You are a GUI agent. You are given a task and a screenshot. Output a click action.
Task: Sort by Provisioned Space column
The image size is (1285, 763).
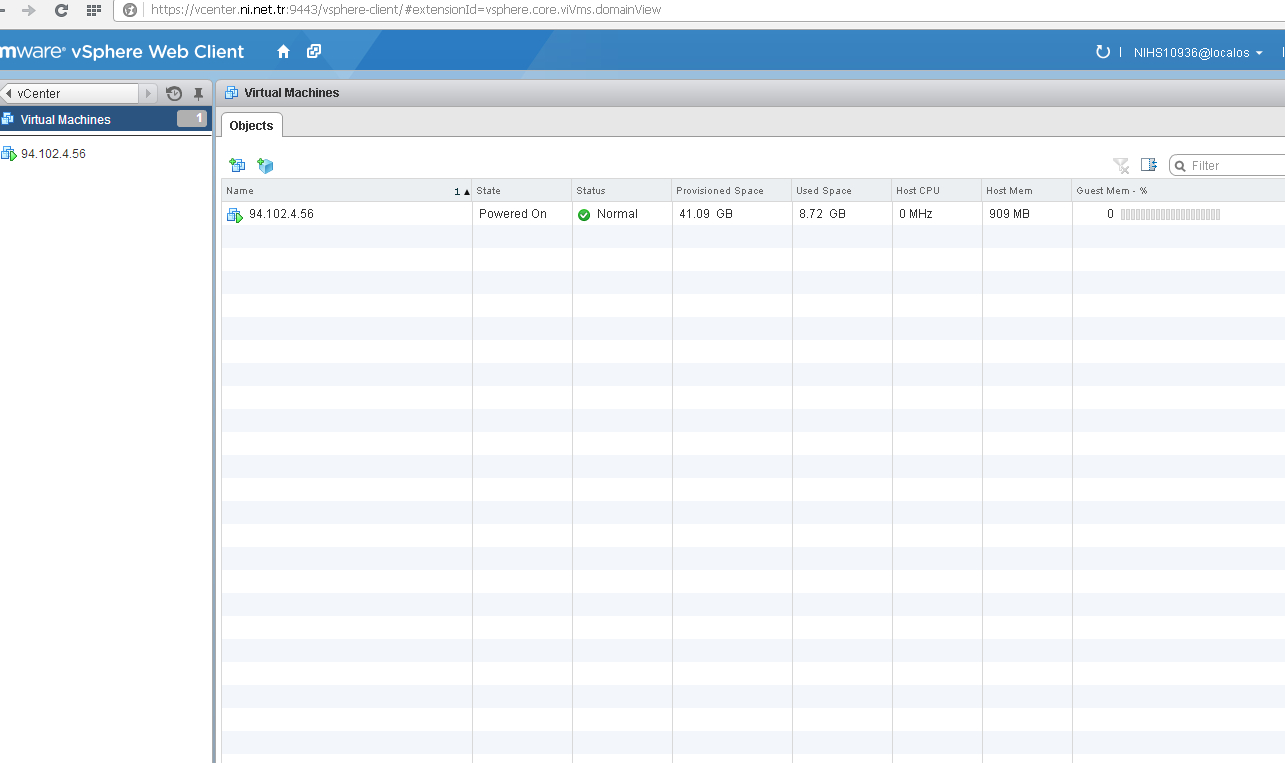click(732, 190)
